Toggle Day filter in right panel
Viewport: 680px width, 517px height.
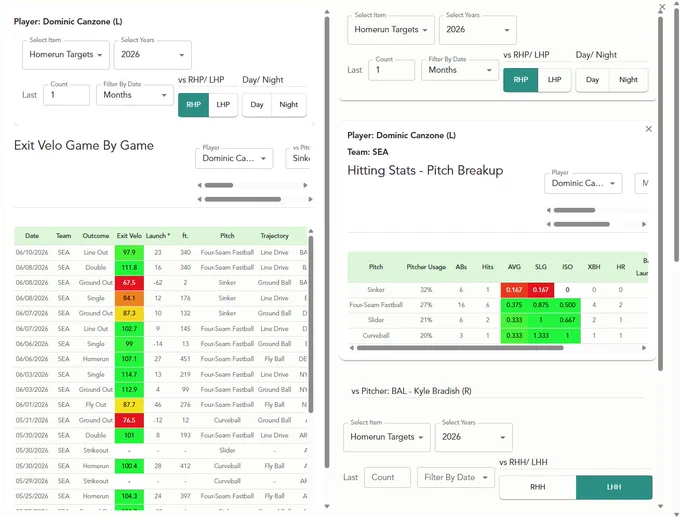click(x=592, y=80)
